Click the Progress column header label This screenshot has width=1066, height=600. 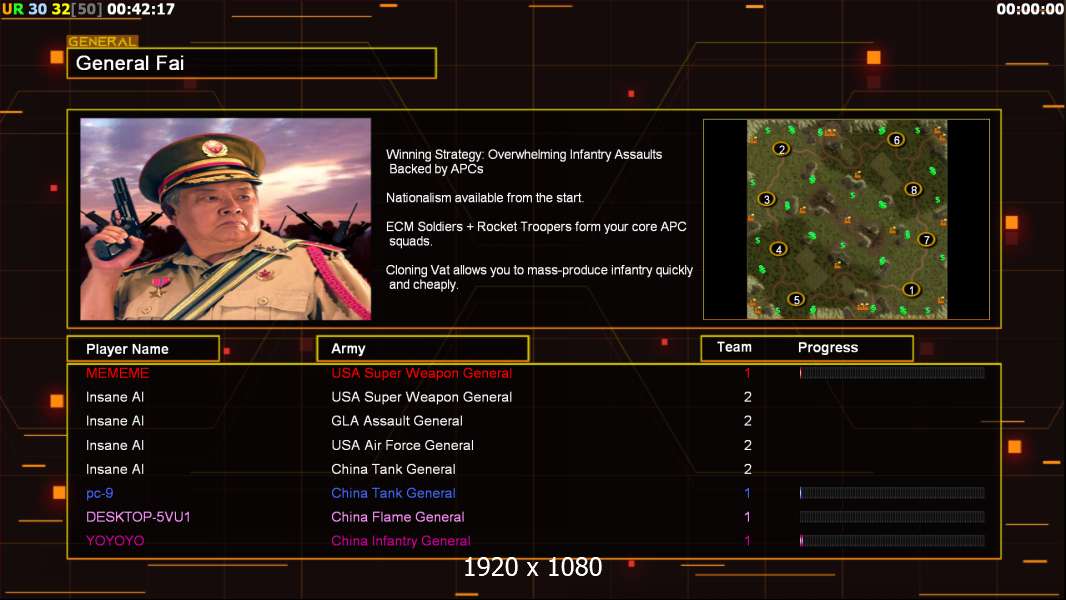point(827,347)
